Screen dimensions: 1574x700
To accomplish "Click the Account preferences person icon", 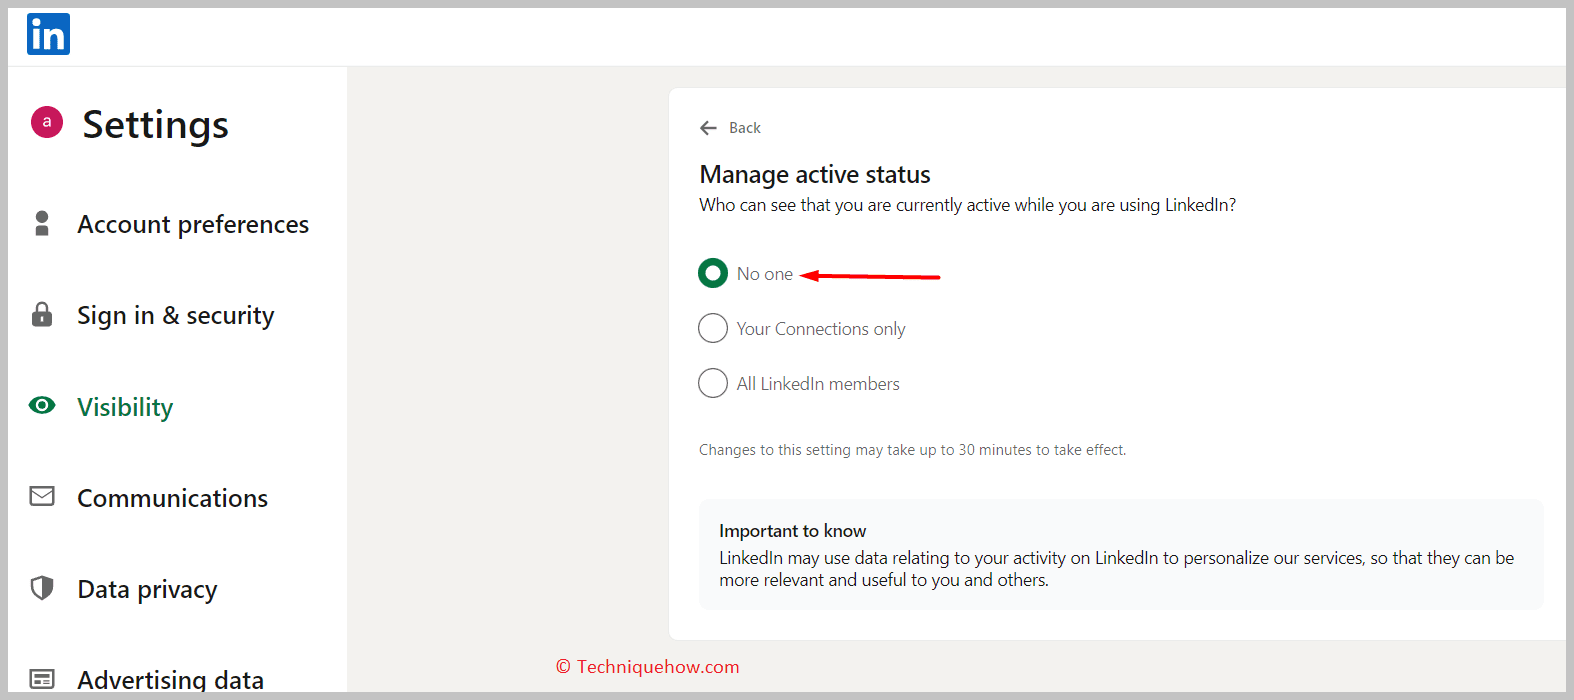I will 42,223.
